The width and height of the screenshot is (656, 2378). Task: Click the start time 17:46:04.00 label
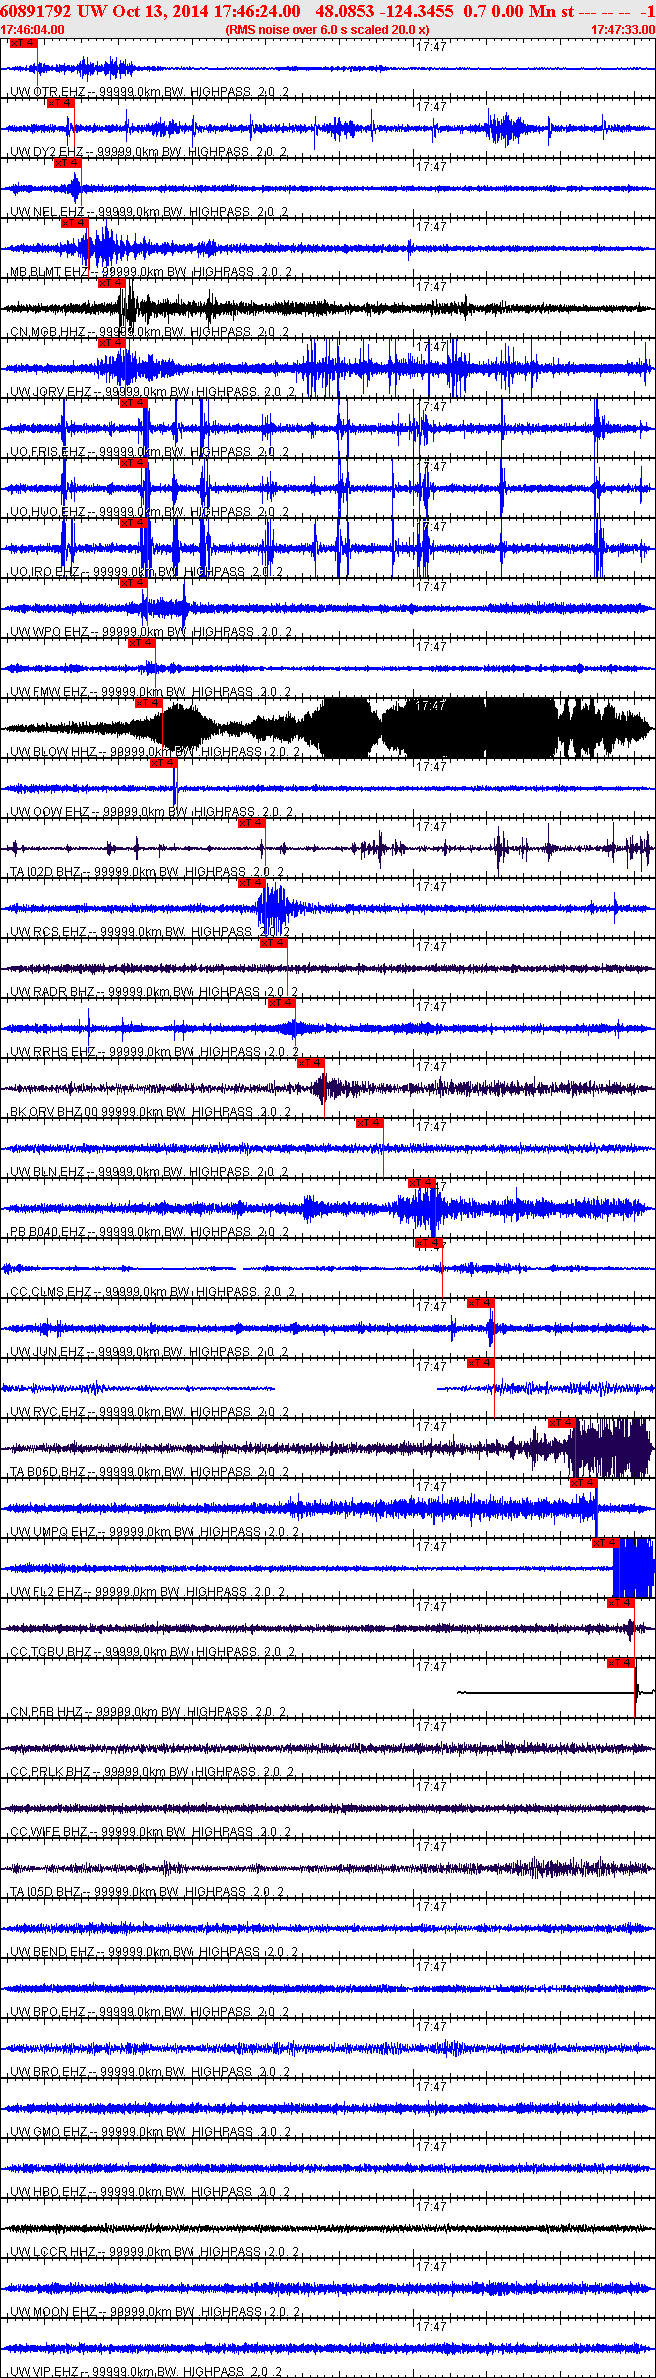pos(32,30)
